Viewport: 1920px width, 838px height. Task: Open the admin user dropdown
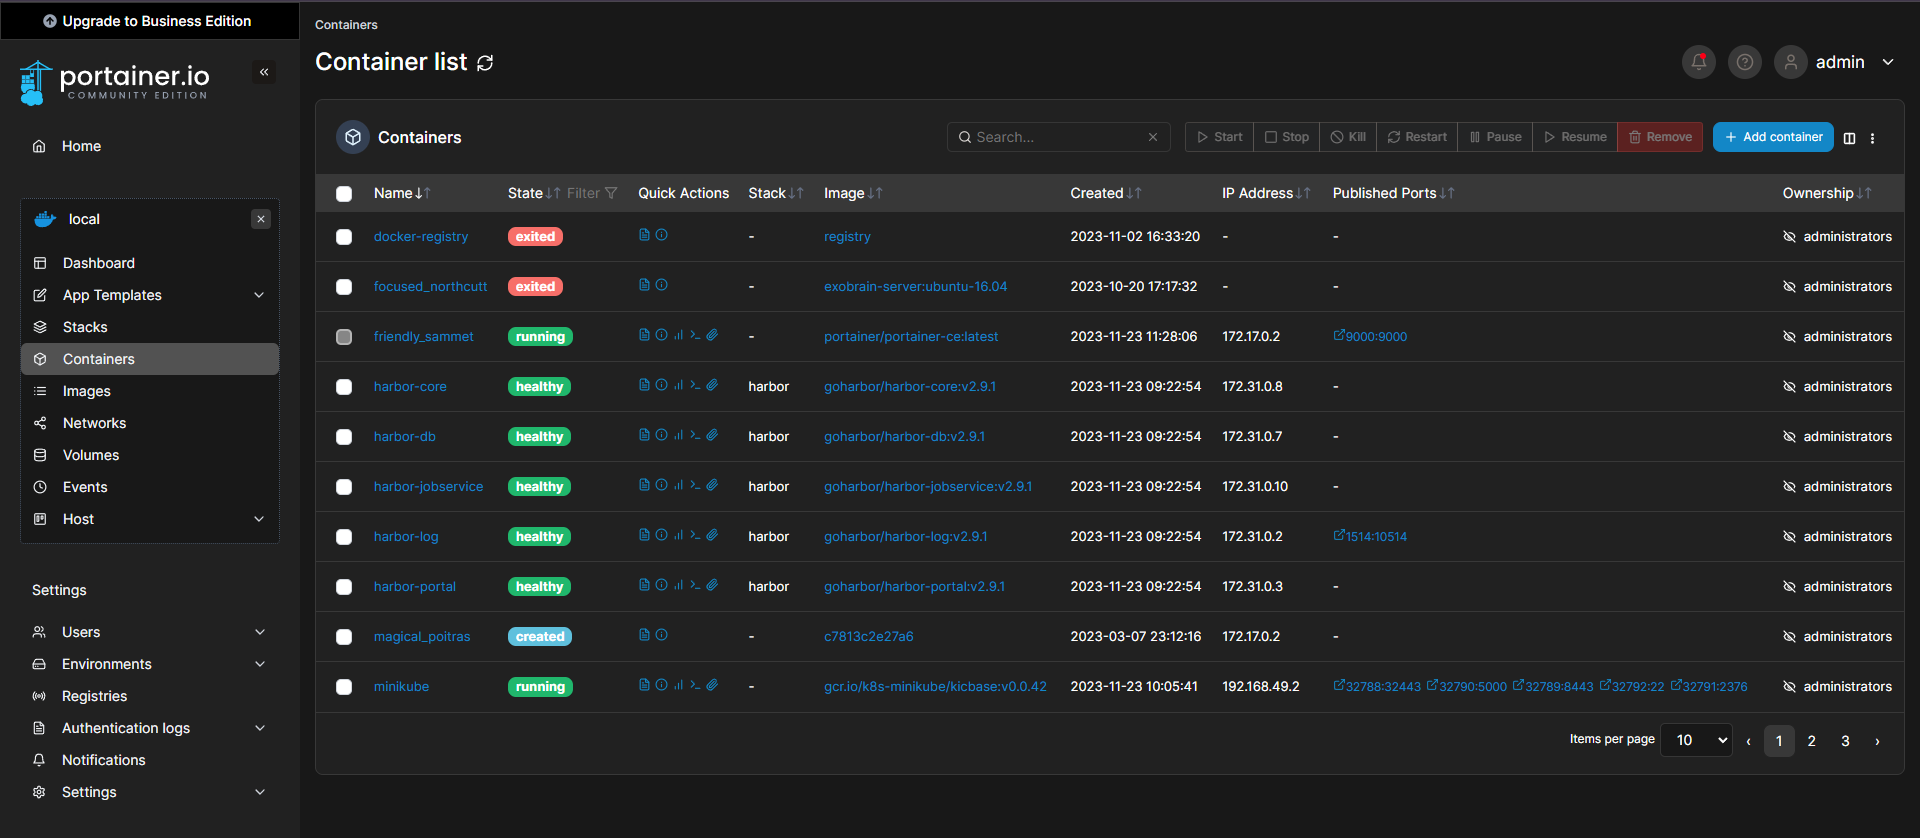[1836, 62]
